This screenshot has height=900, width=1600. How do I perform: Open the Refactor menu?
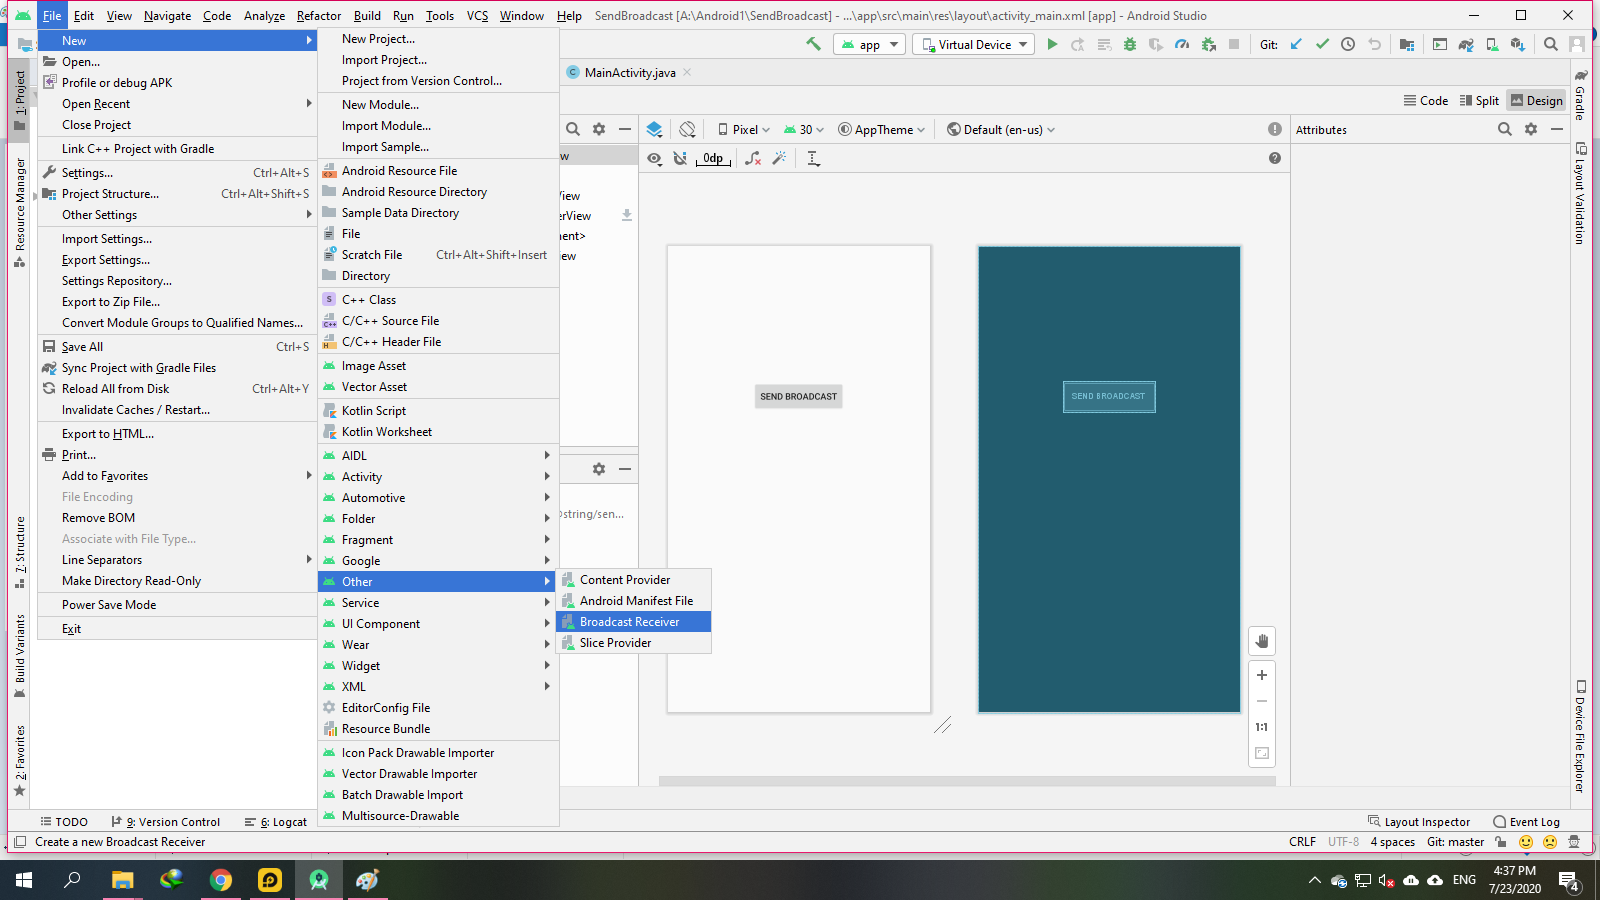(318, 15)
